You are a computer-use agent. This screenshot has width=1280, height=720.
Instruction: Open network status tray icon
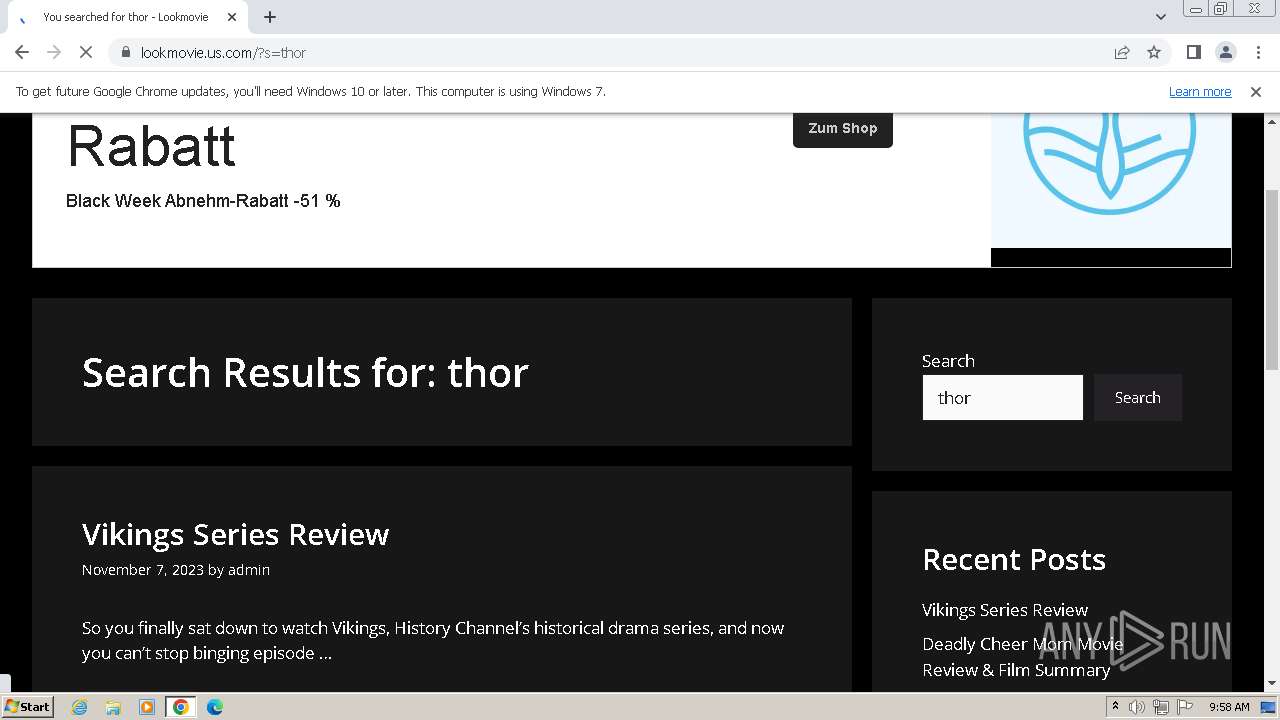1161,707
